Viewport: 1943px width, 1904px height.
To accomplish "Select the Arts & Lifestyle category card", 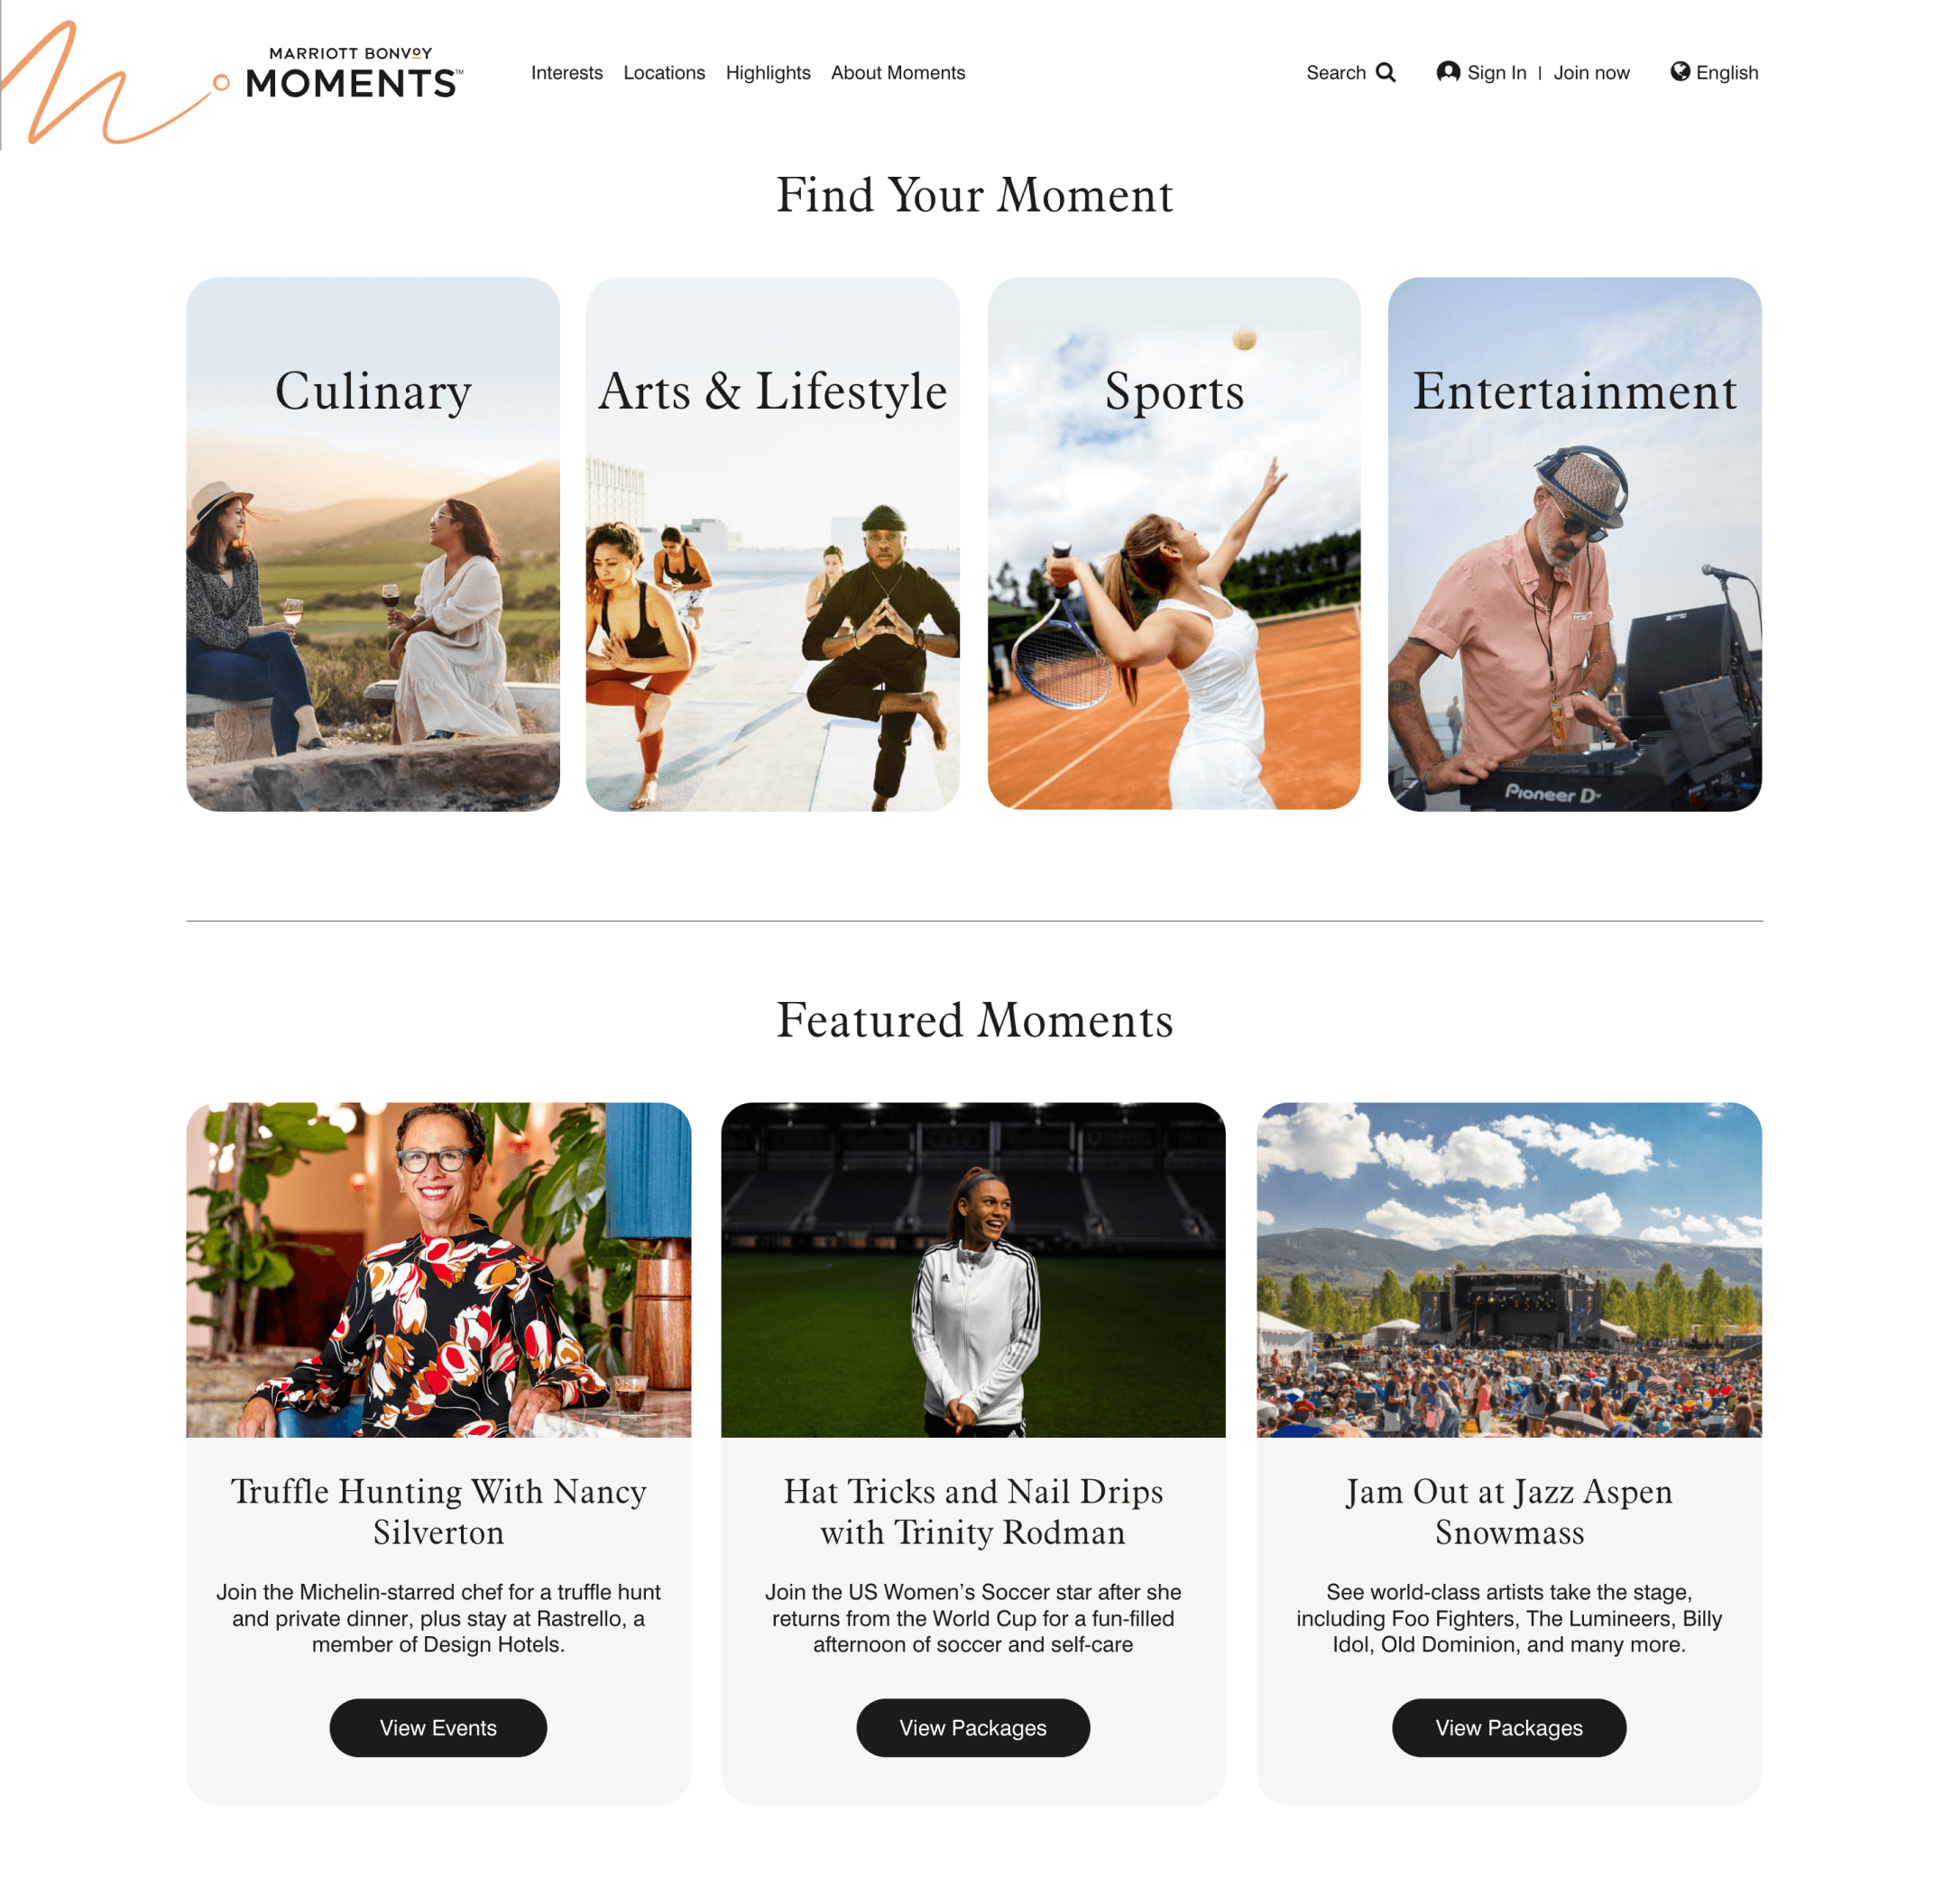I will 773,544.
